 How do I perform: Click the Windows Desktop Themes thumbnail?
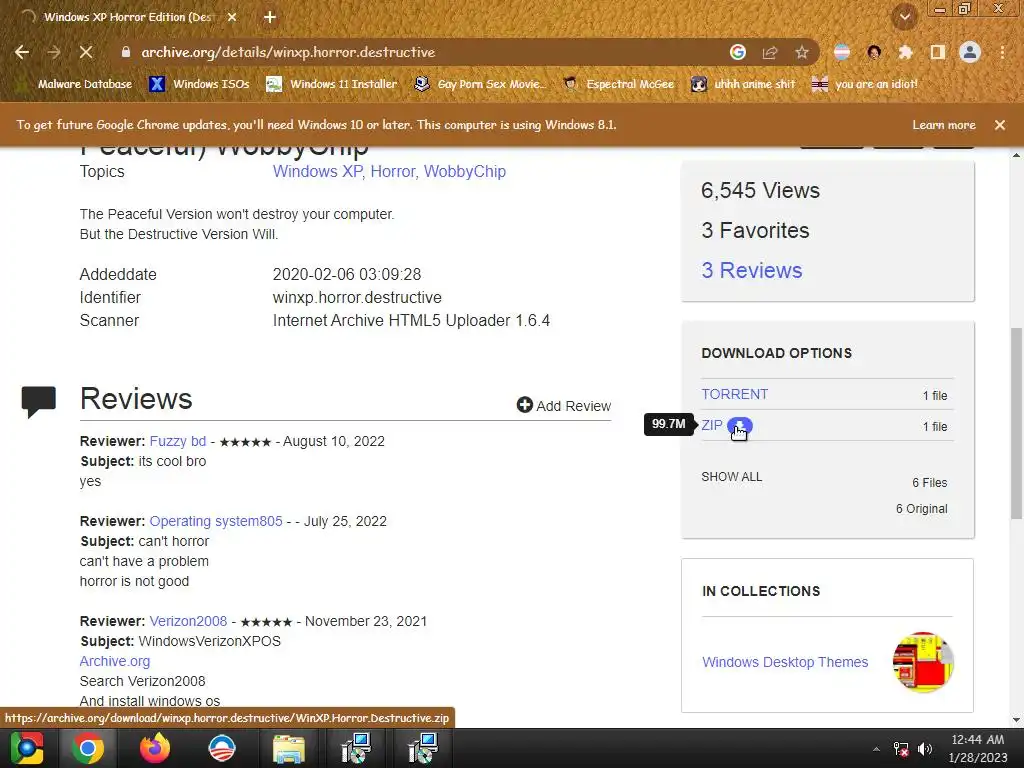point(923,662)
